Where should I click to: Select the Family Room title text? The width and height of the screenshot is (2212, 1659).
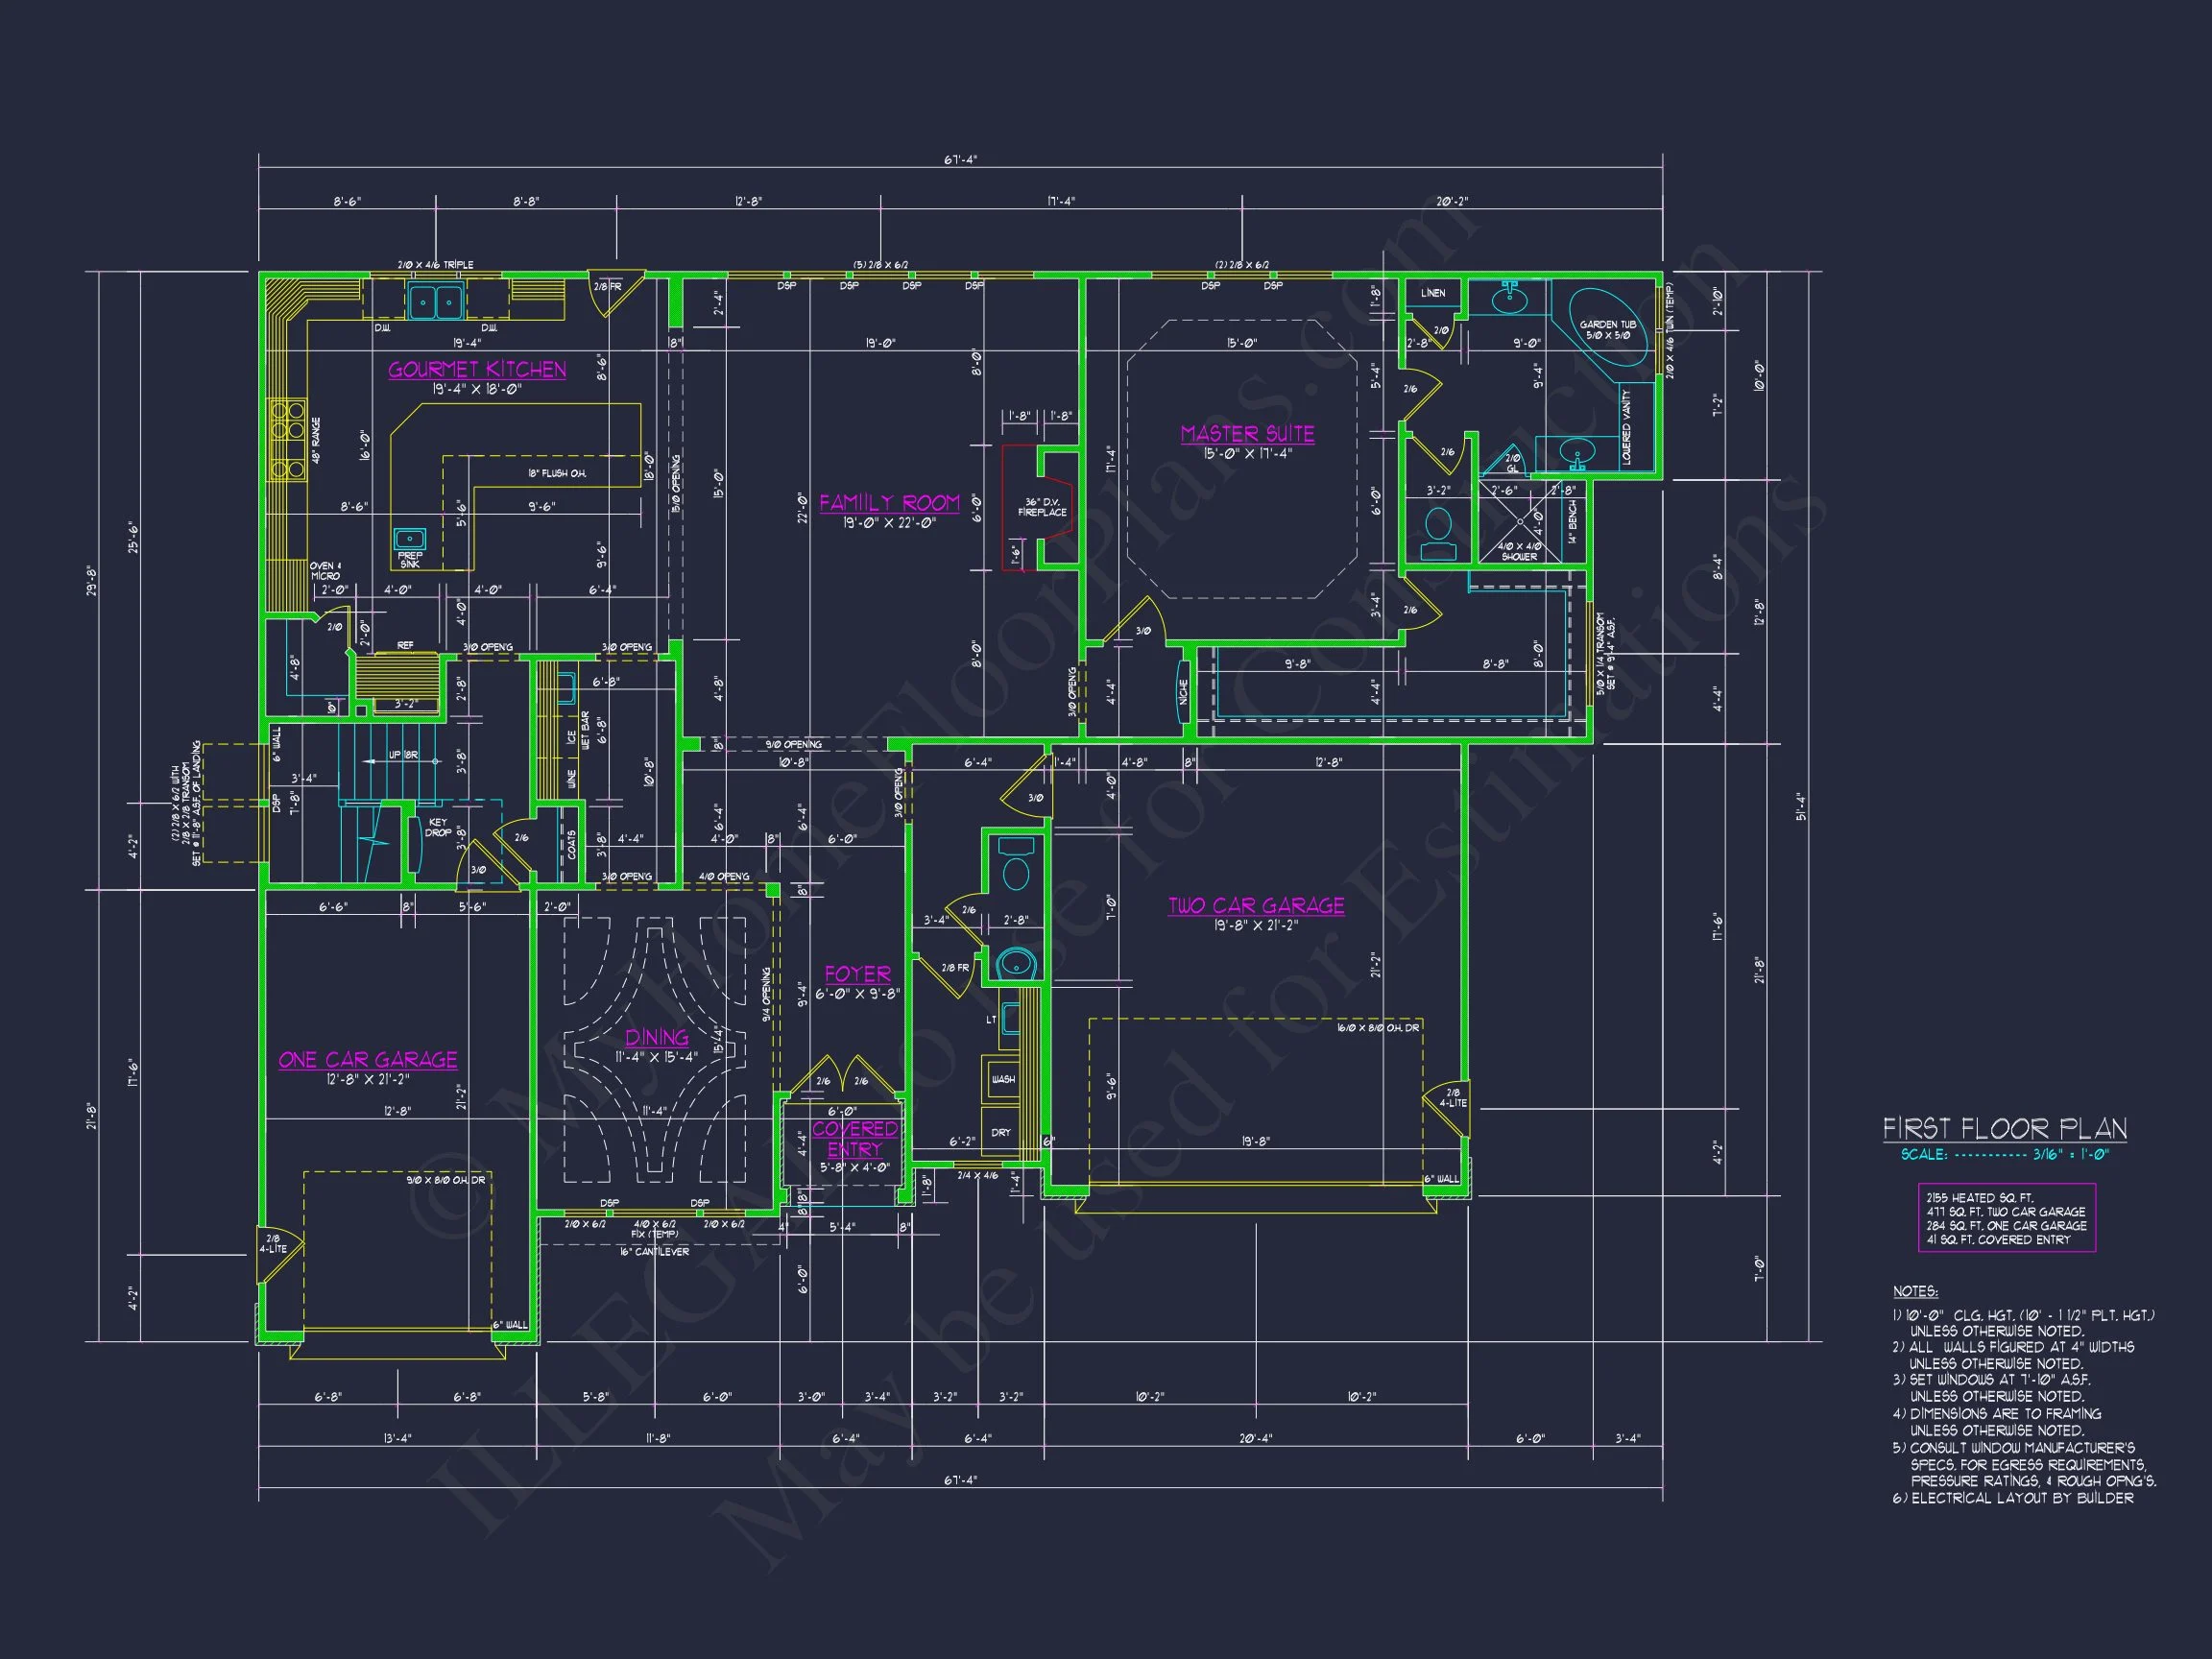(x=889, y=503)
